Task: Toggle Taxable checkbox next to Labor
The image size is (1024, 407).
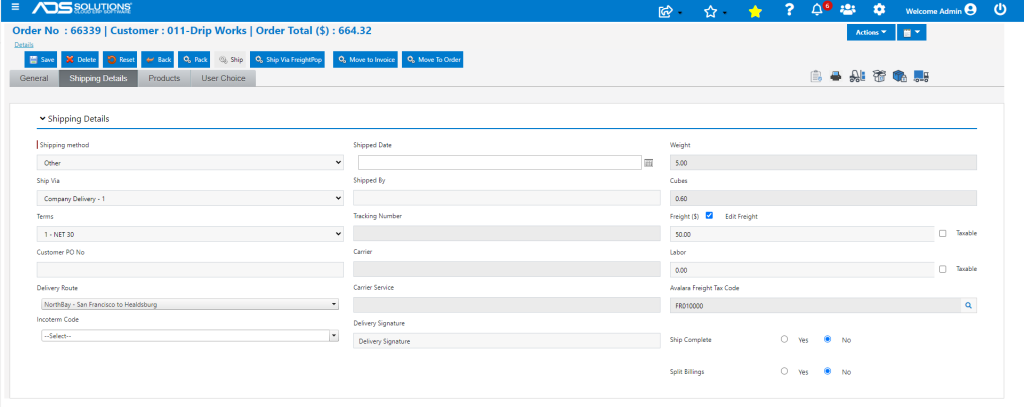Action: point(942,269)
